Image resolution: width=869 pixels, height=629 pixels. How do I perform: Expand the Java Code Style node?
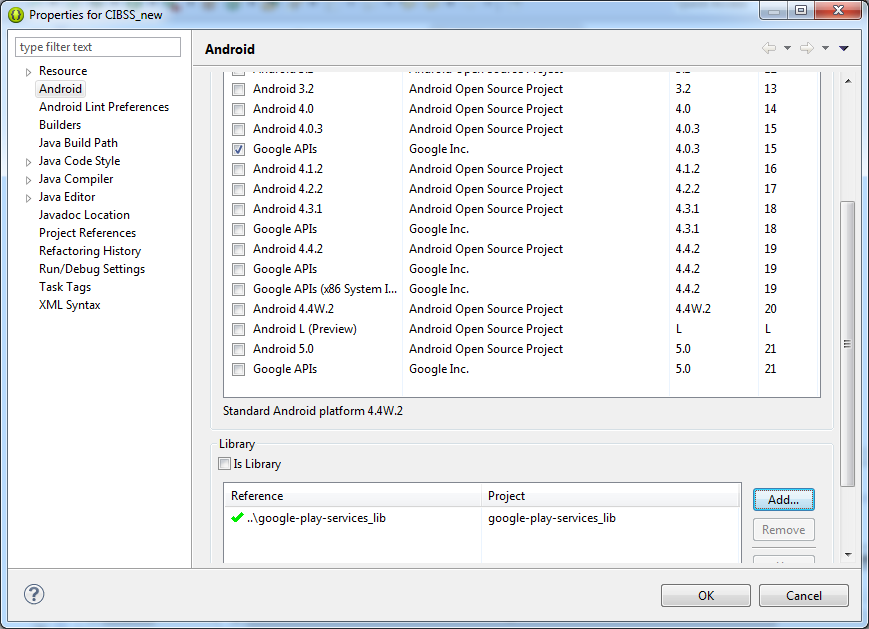(x=28, y=162)
